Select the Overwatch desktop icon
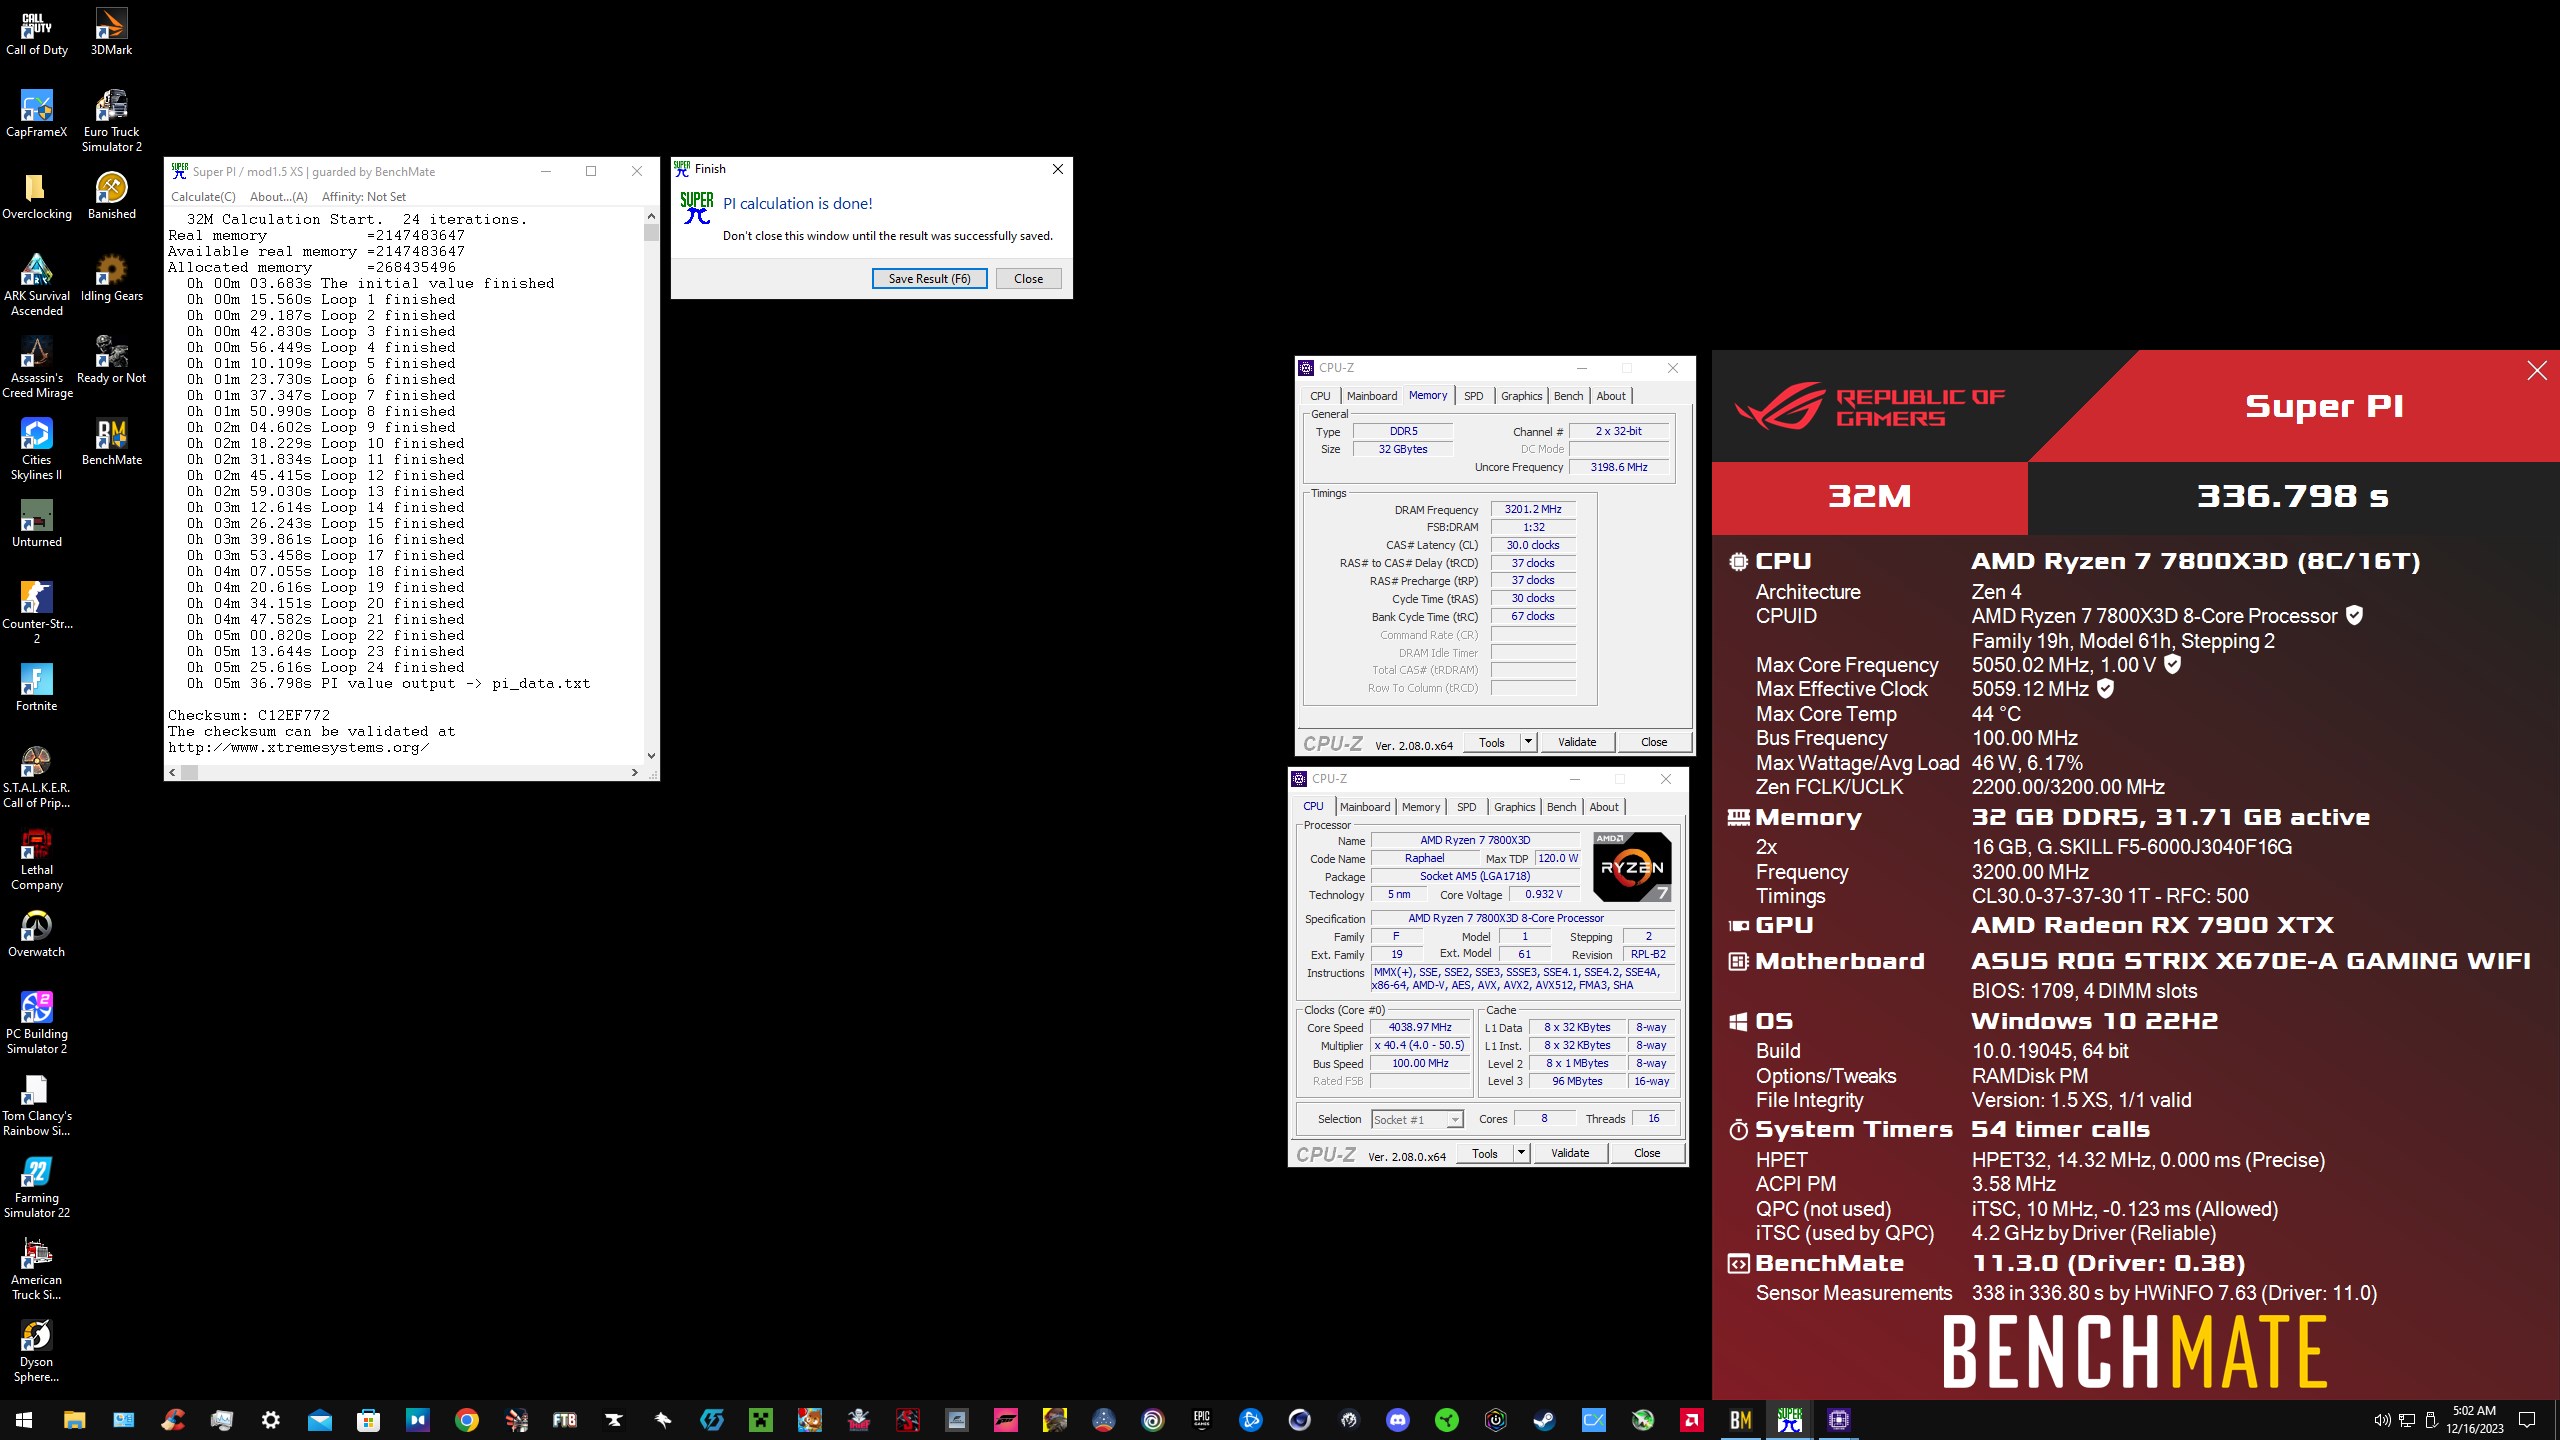This screenshot has height=1440, width=2560. (x=37, y=934)
